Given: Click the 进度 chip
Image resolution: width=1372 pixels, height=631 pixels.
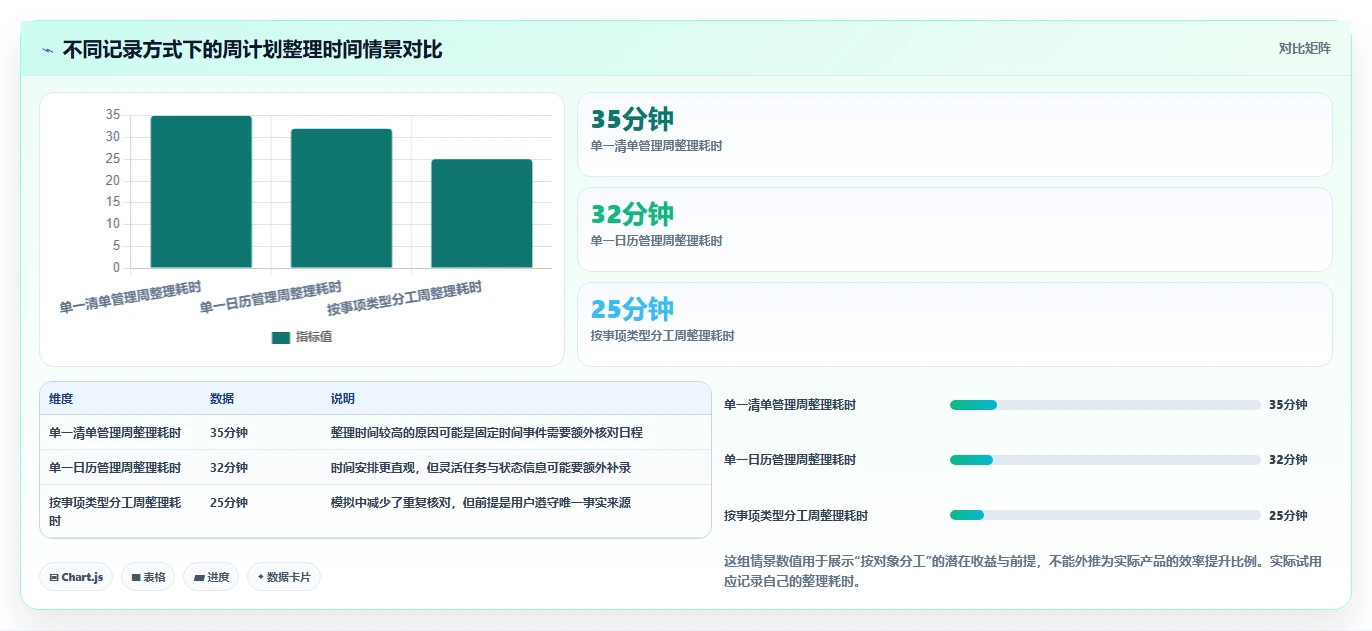Looking at the screenshot, I should [211, 577].
